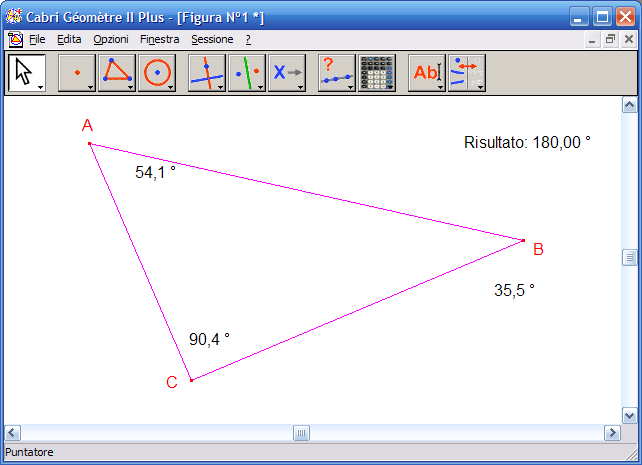642x465 pixels.
Task: Click the Cabri document icon in menu bar
Action: click(x=15, y=39)
